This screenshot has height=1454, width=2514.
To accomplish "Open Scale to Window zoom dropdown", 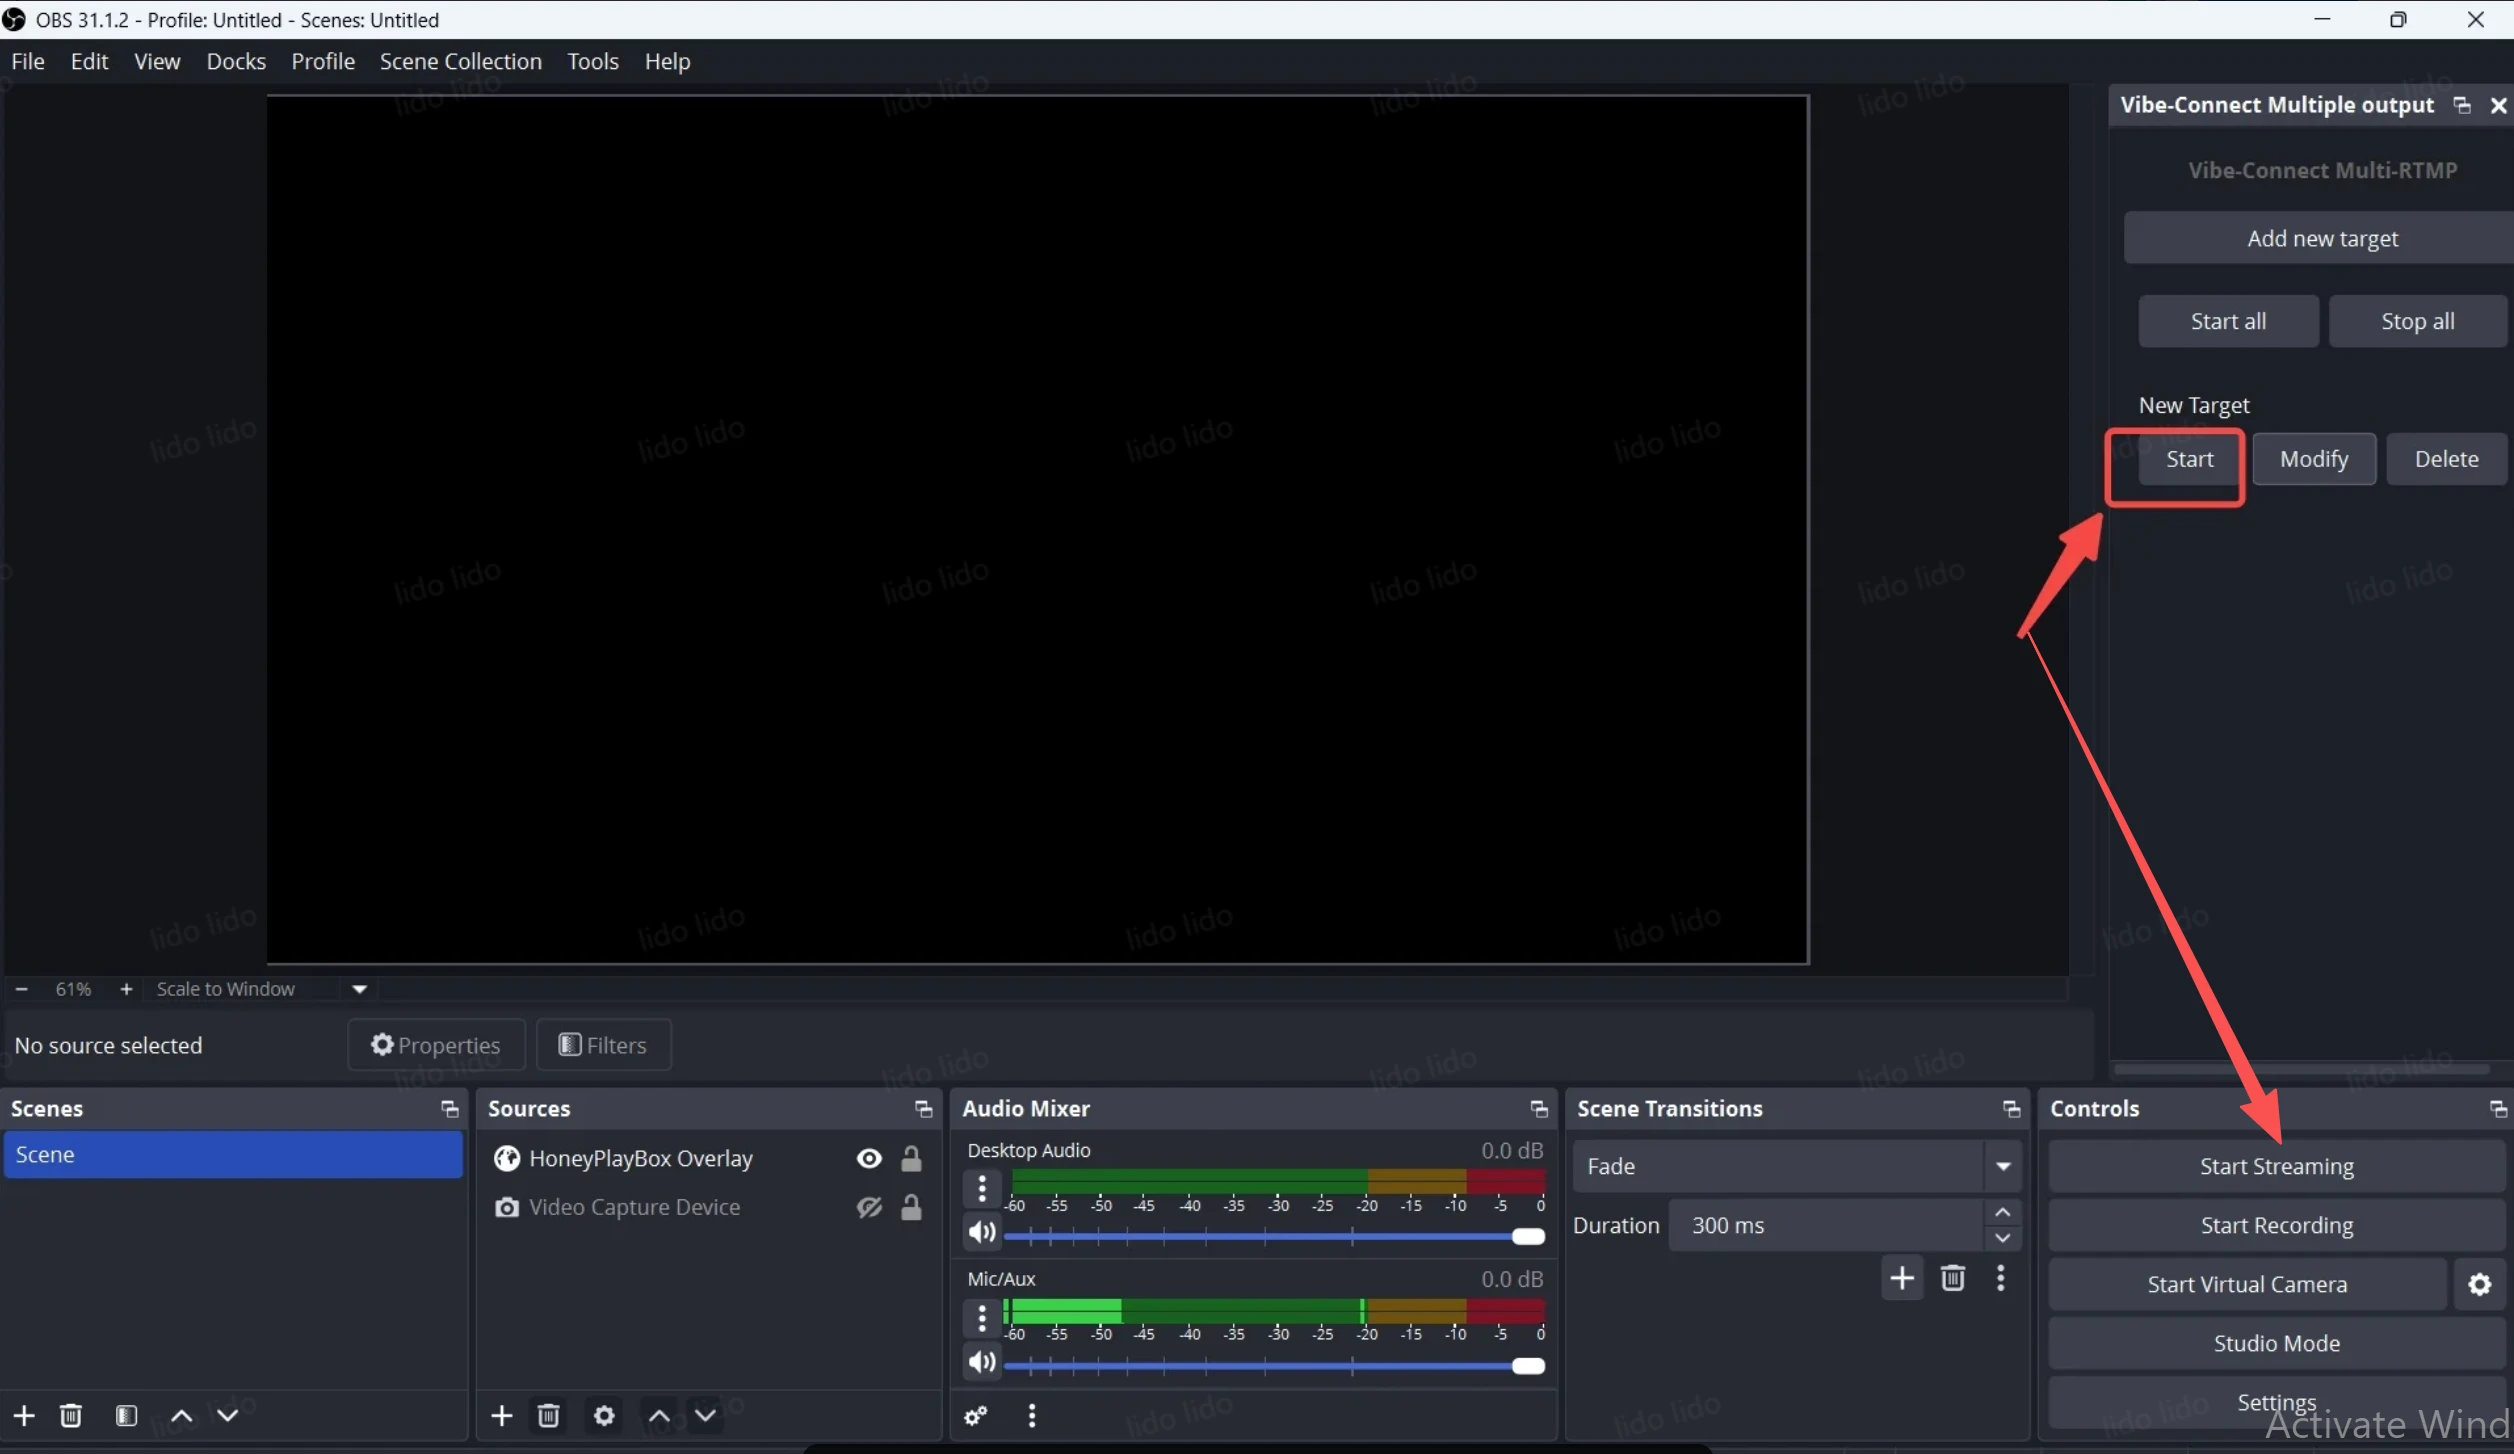I will click(360, 989).
